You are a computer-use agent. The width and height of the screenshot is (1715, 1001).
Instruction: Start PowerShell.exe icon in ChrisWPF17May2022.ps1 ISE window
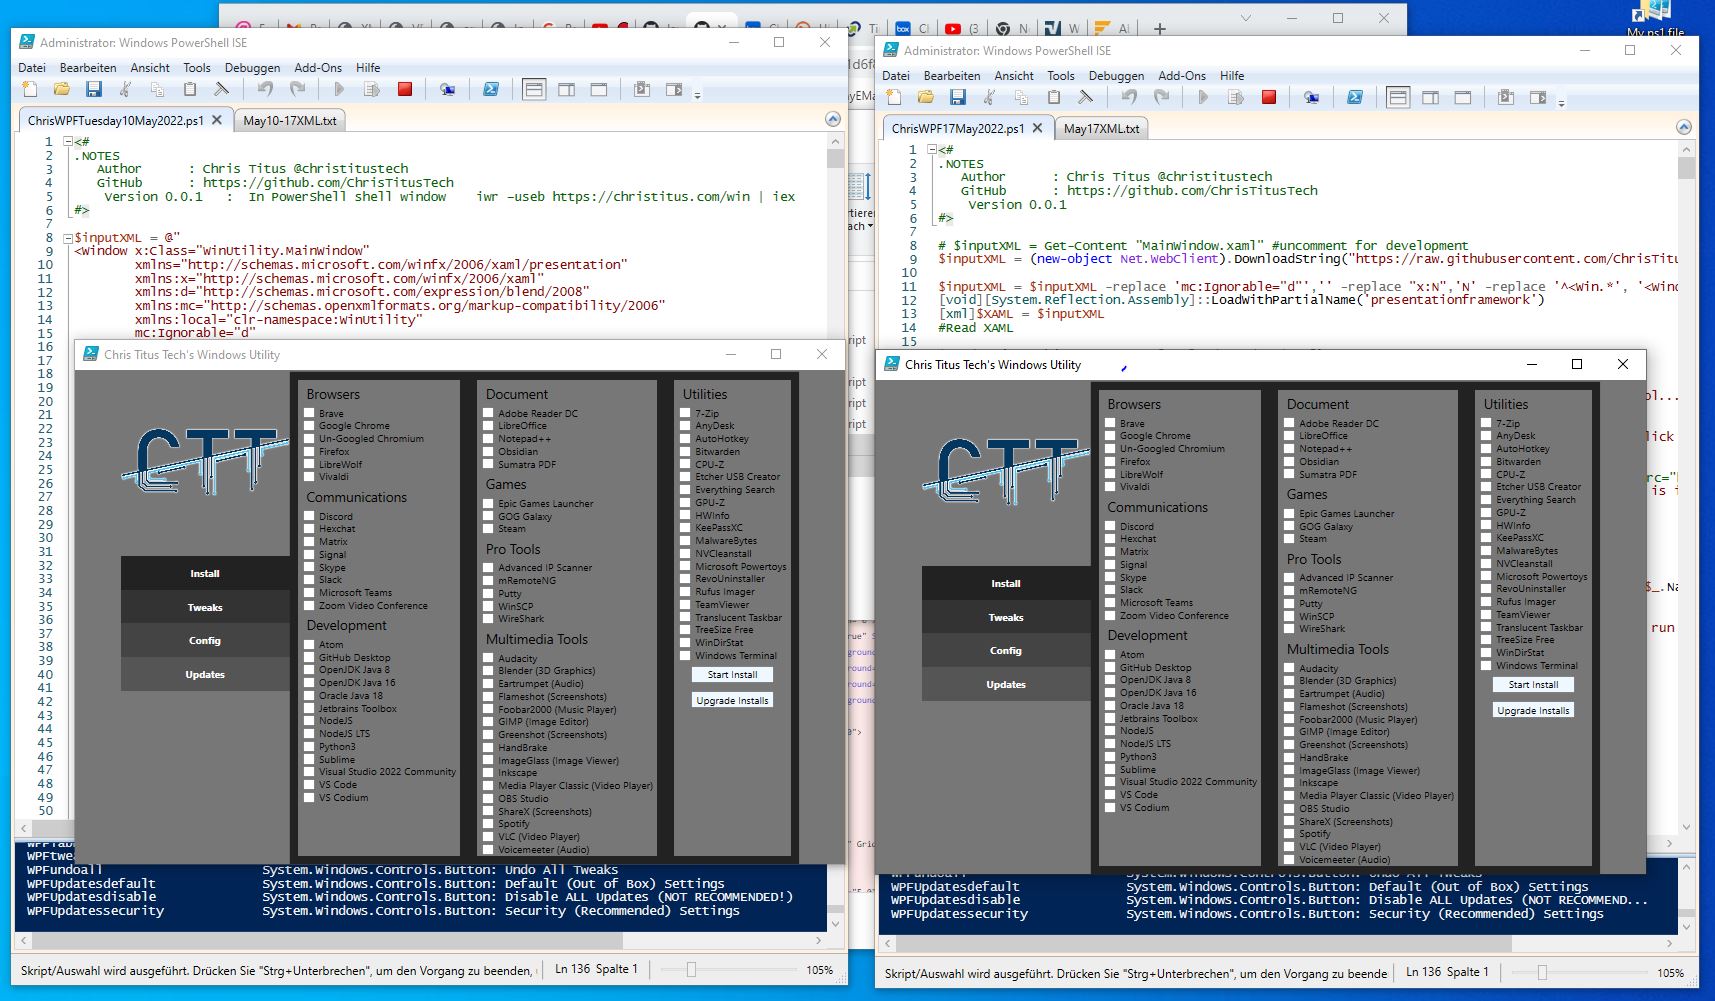coord(1355,98)
